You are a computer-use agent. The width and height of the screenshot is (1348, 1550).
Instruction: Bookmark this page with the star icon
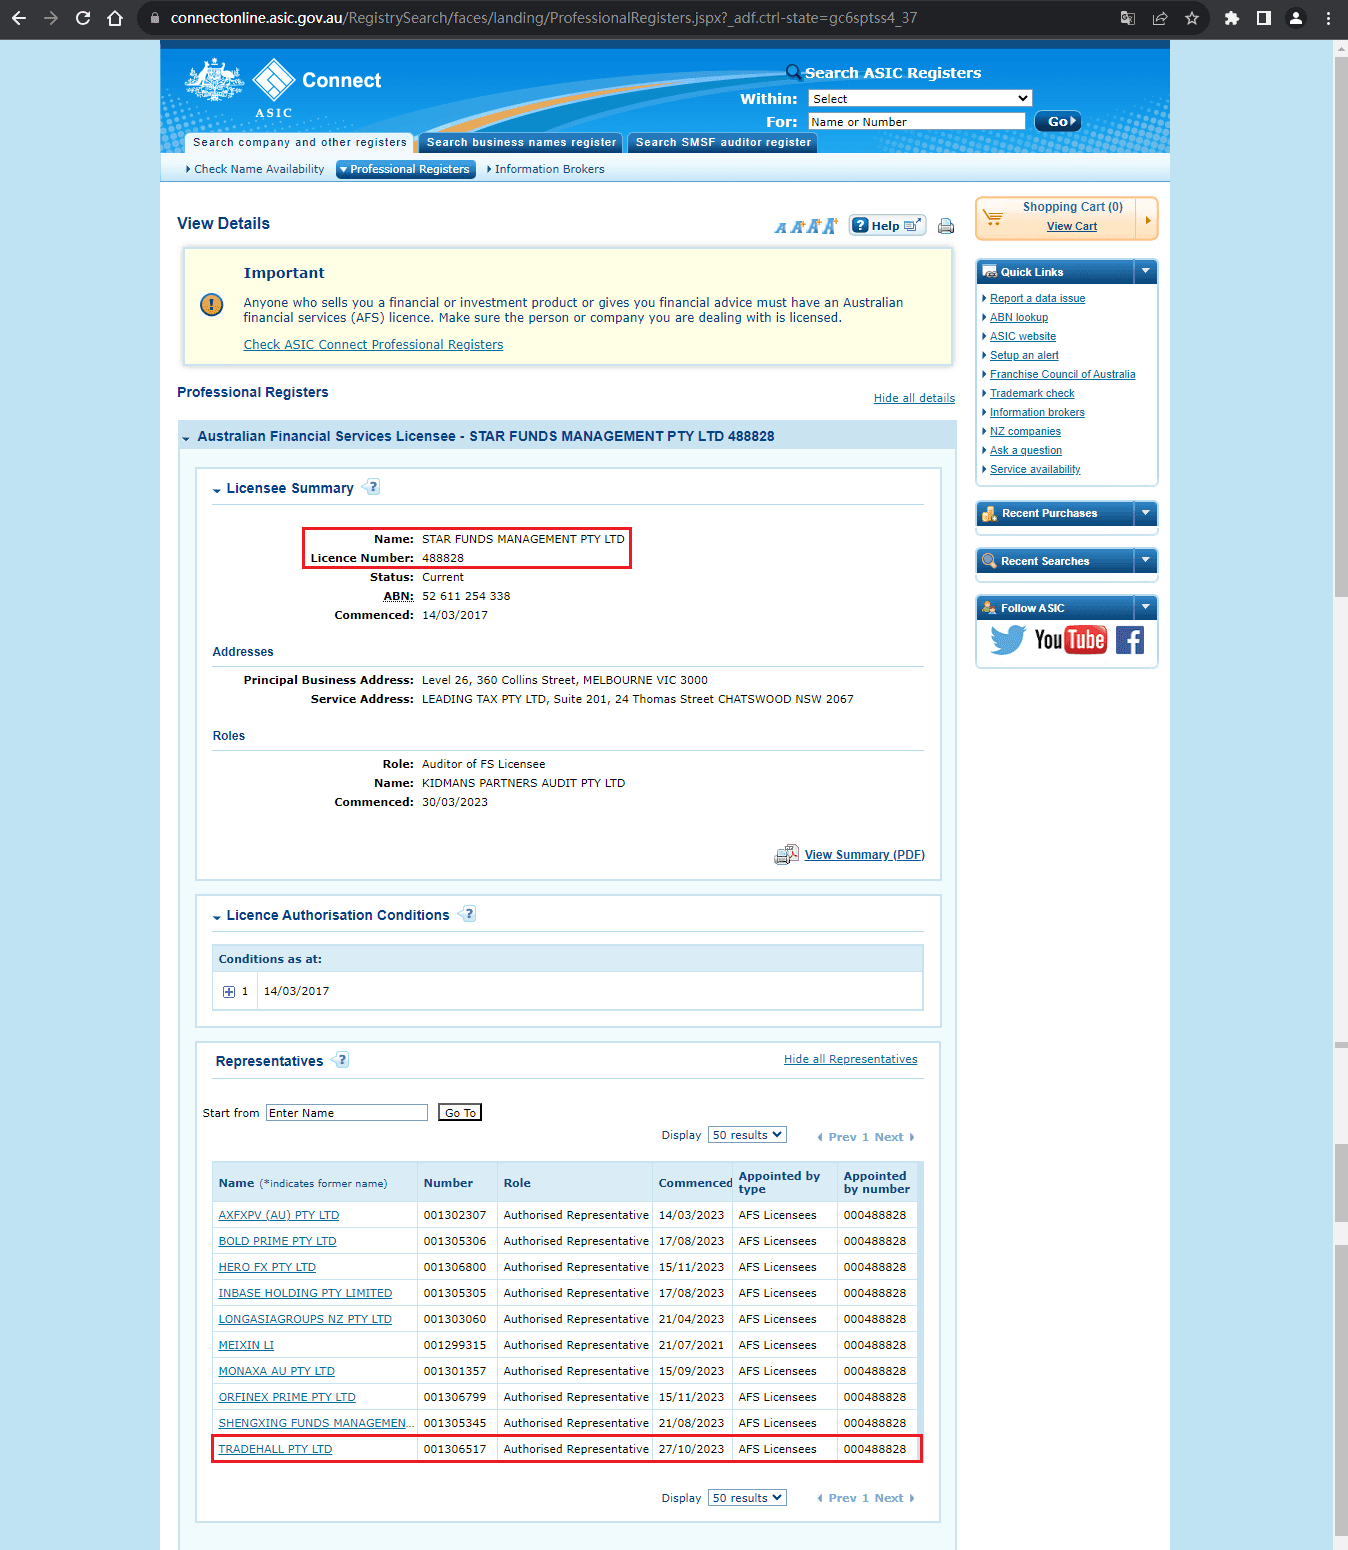1192,18
